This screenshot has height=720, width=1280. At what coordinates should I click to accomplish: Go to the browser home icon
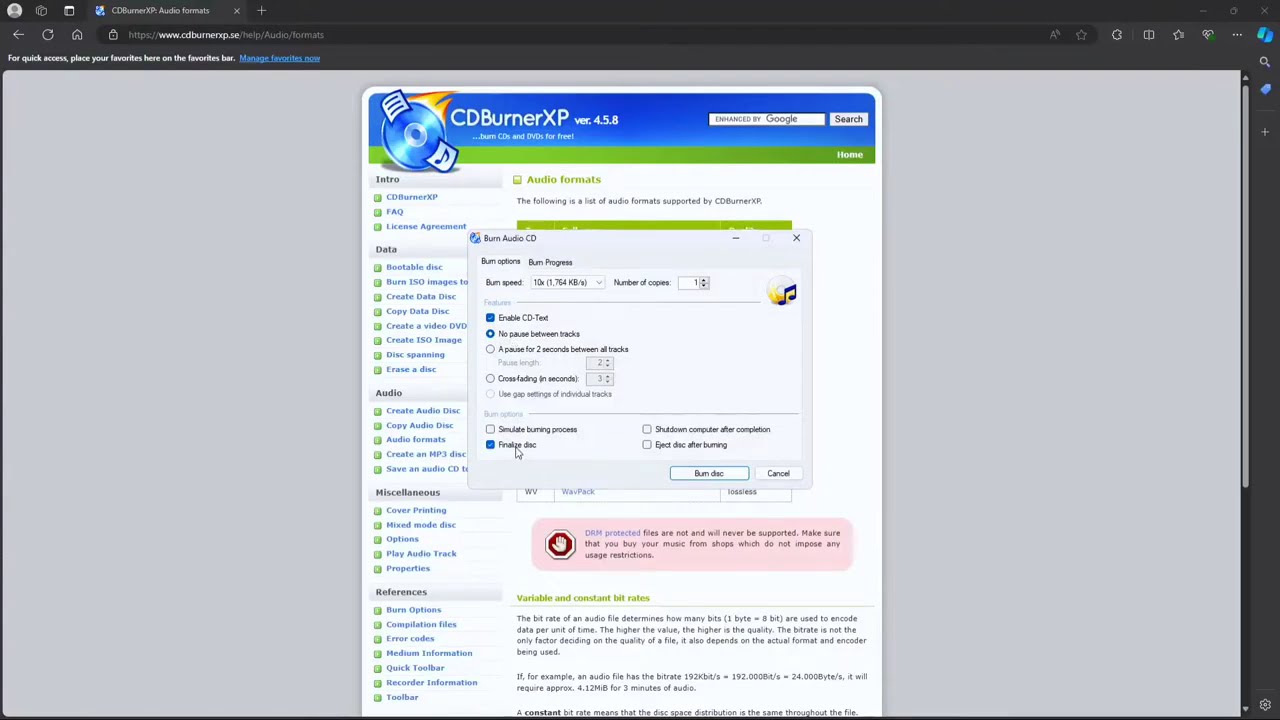tap(77, 35)
